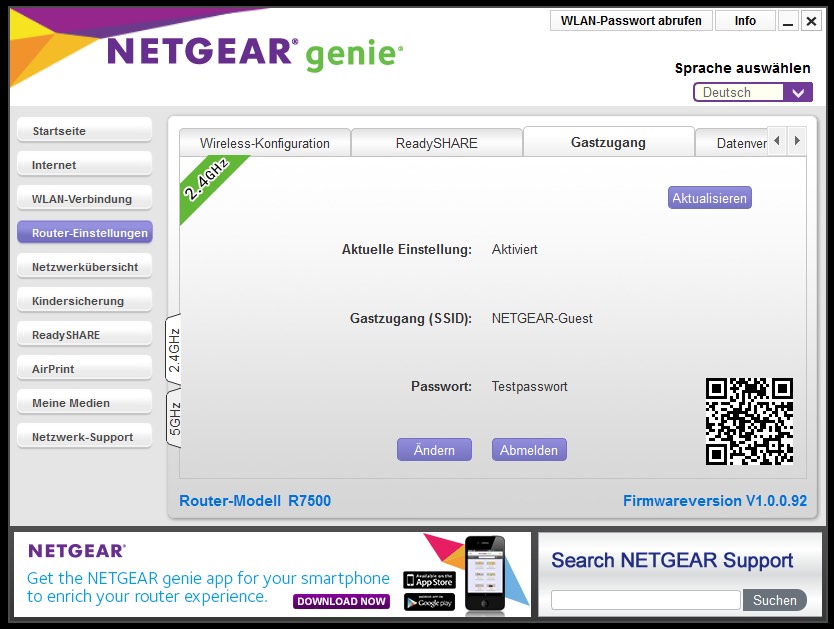Open Netzwerkübersicht
Image resolution: width=834 pixels, height=629 pixels.
[85, 266]
